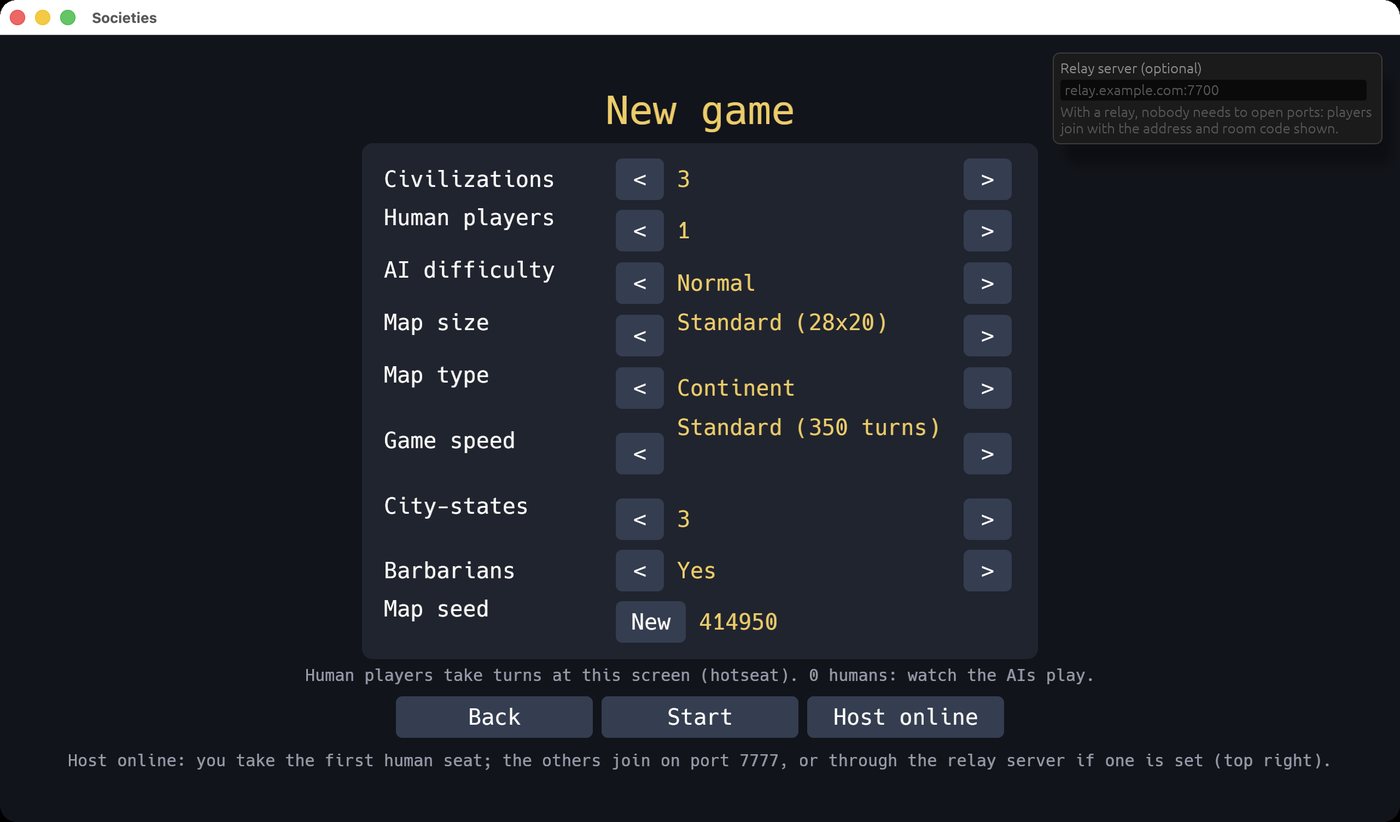Click the Host online button
1400x822 pixels.
tap(905, 717)
